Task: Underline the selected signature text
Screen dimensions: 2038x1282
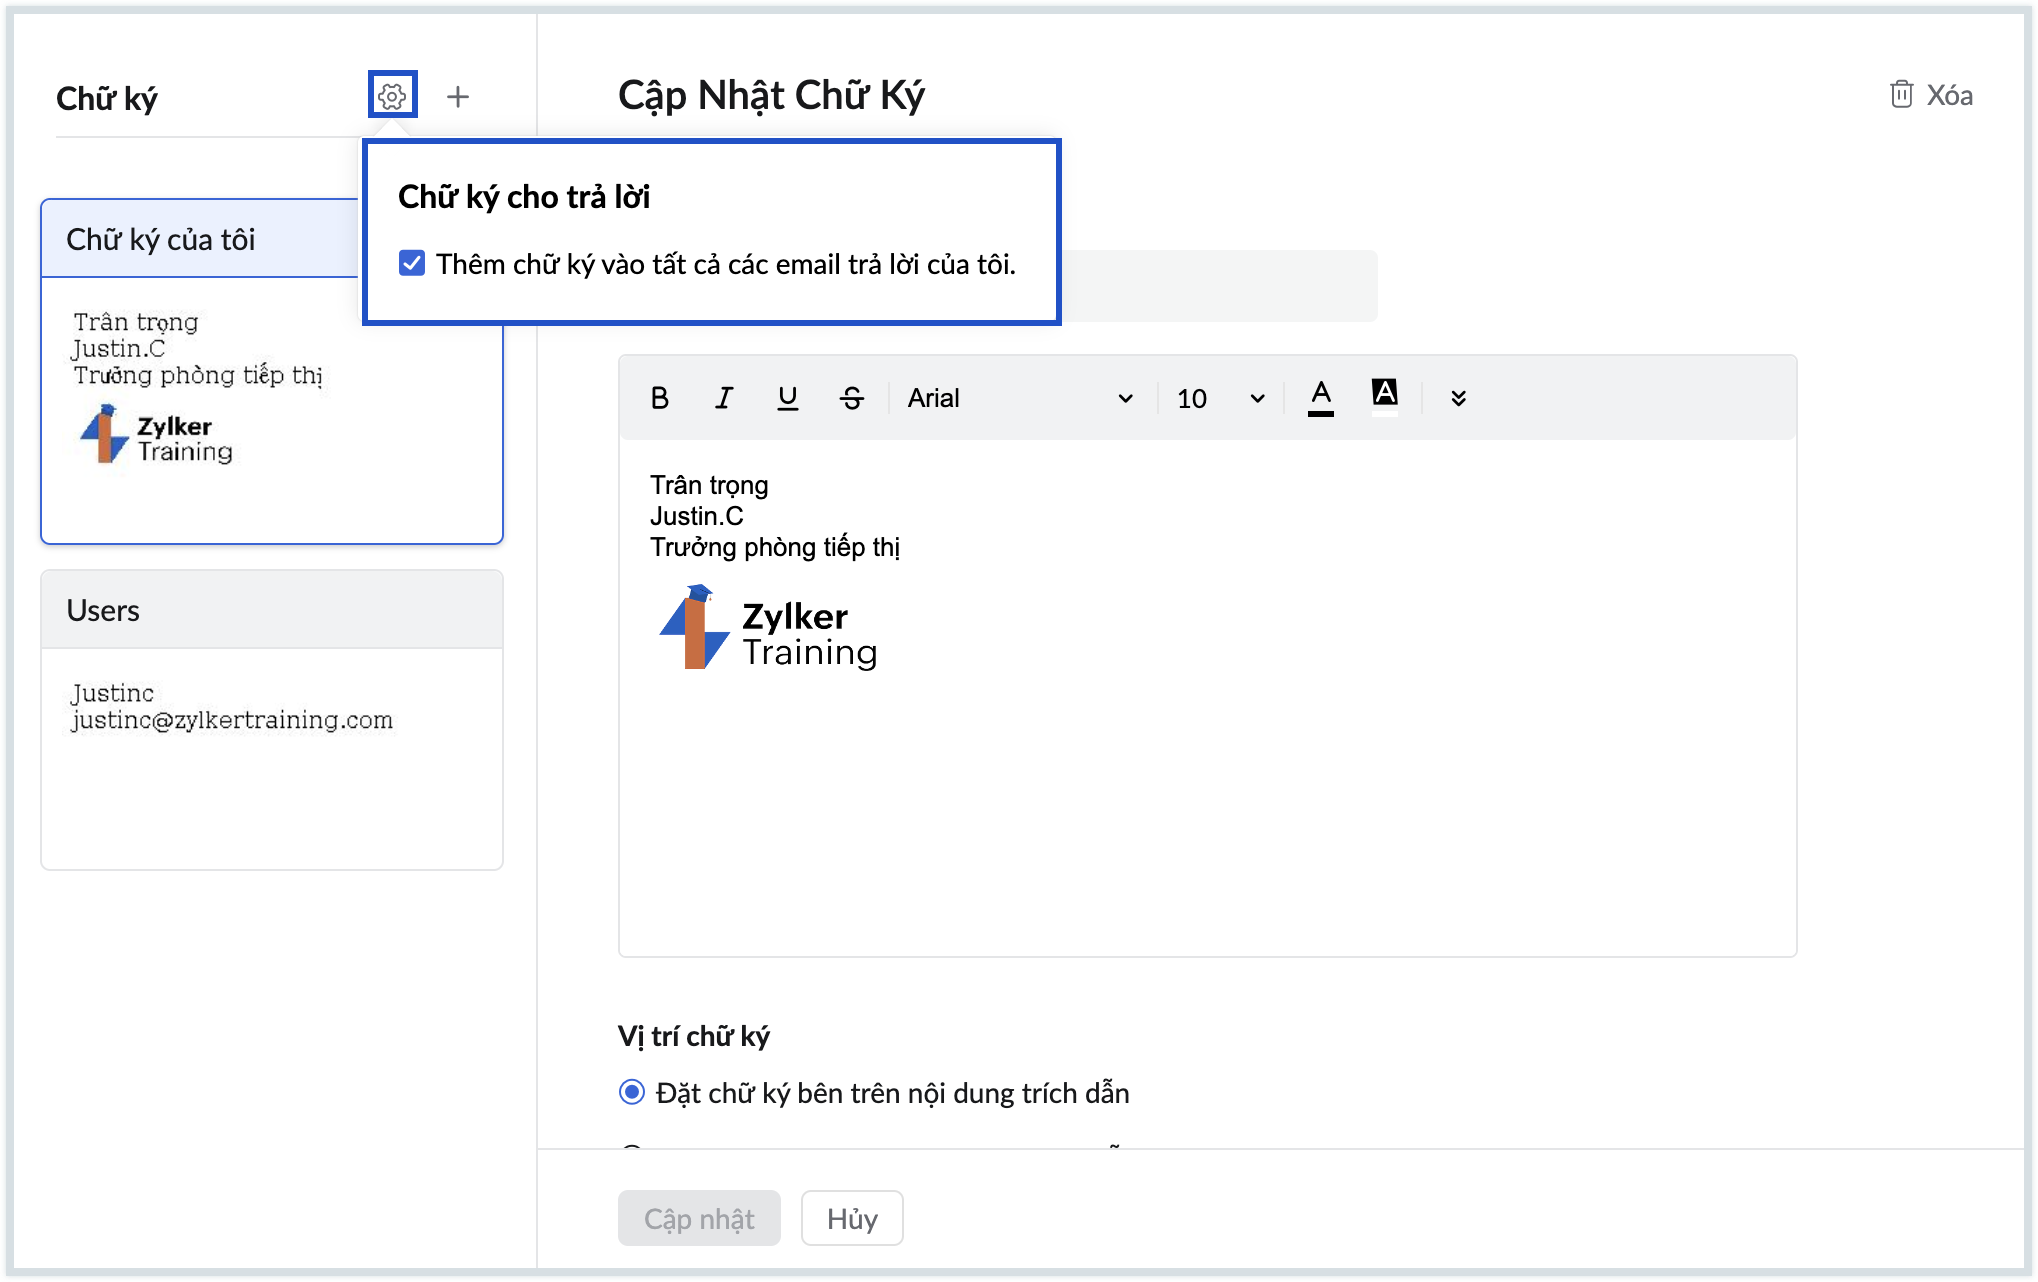Action: coord(788,398)
